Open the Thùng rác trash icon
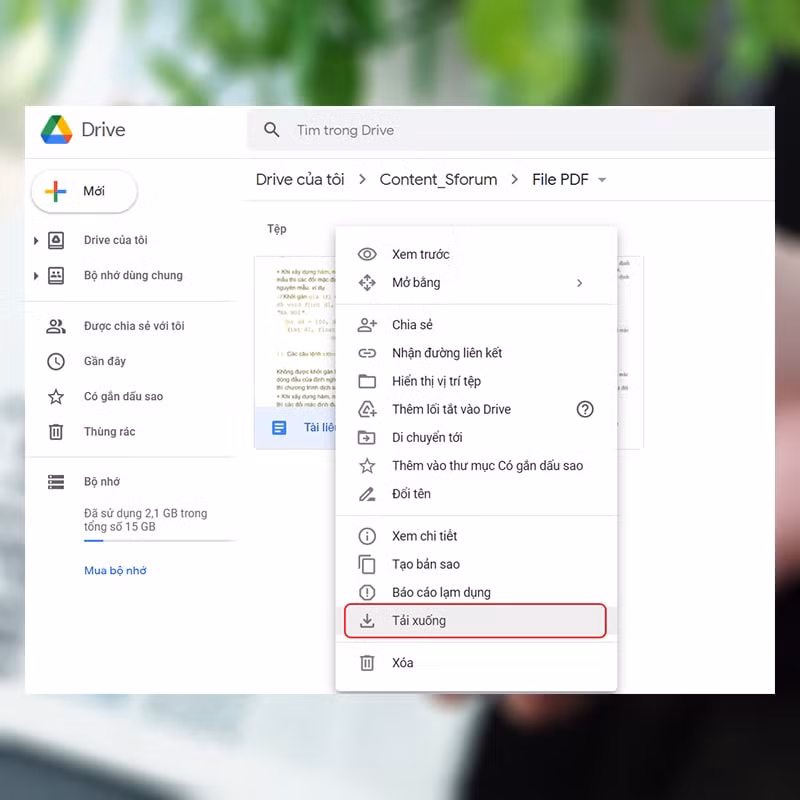The width and height of the screenshot is (800, 800). [56, 432]
